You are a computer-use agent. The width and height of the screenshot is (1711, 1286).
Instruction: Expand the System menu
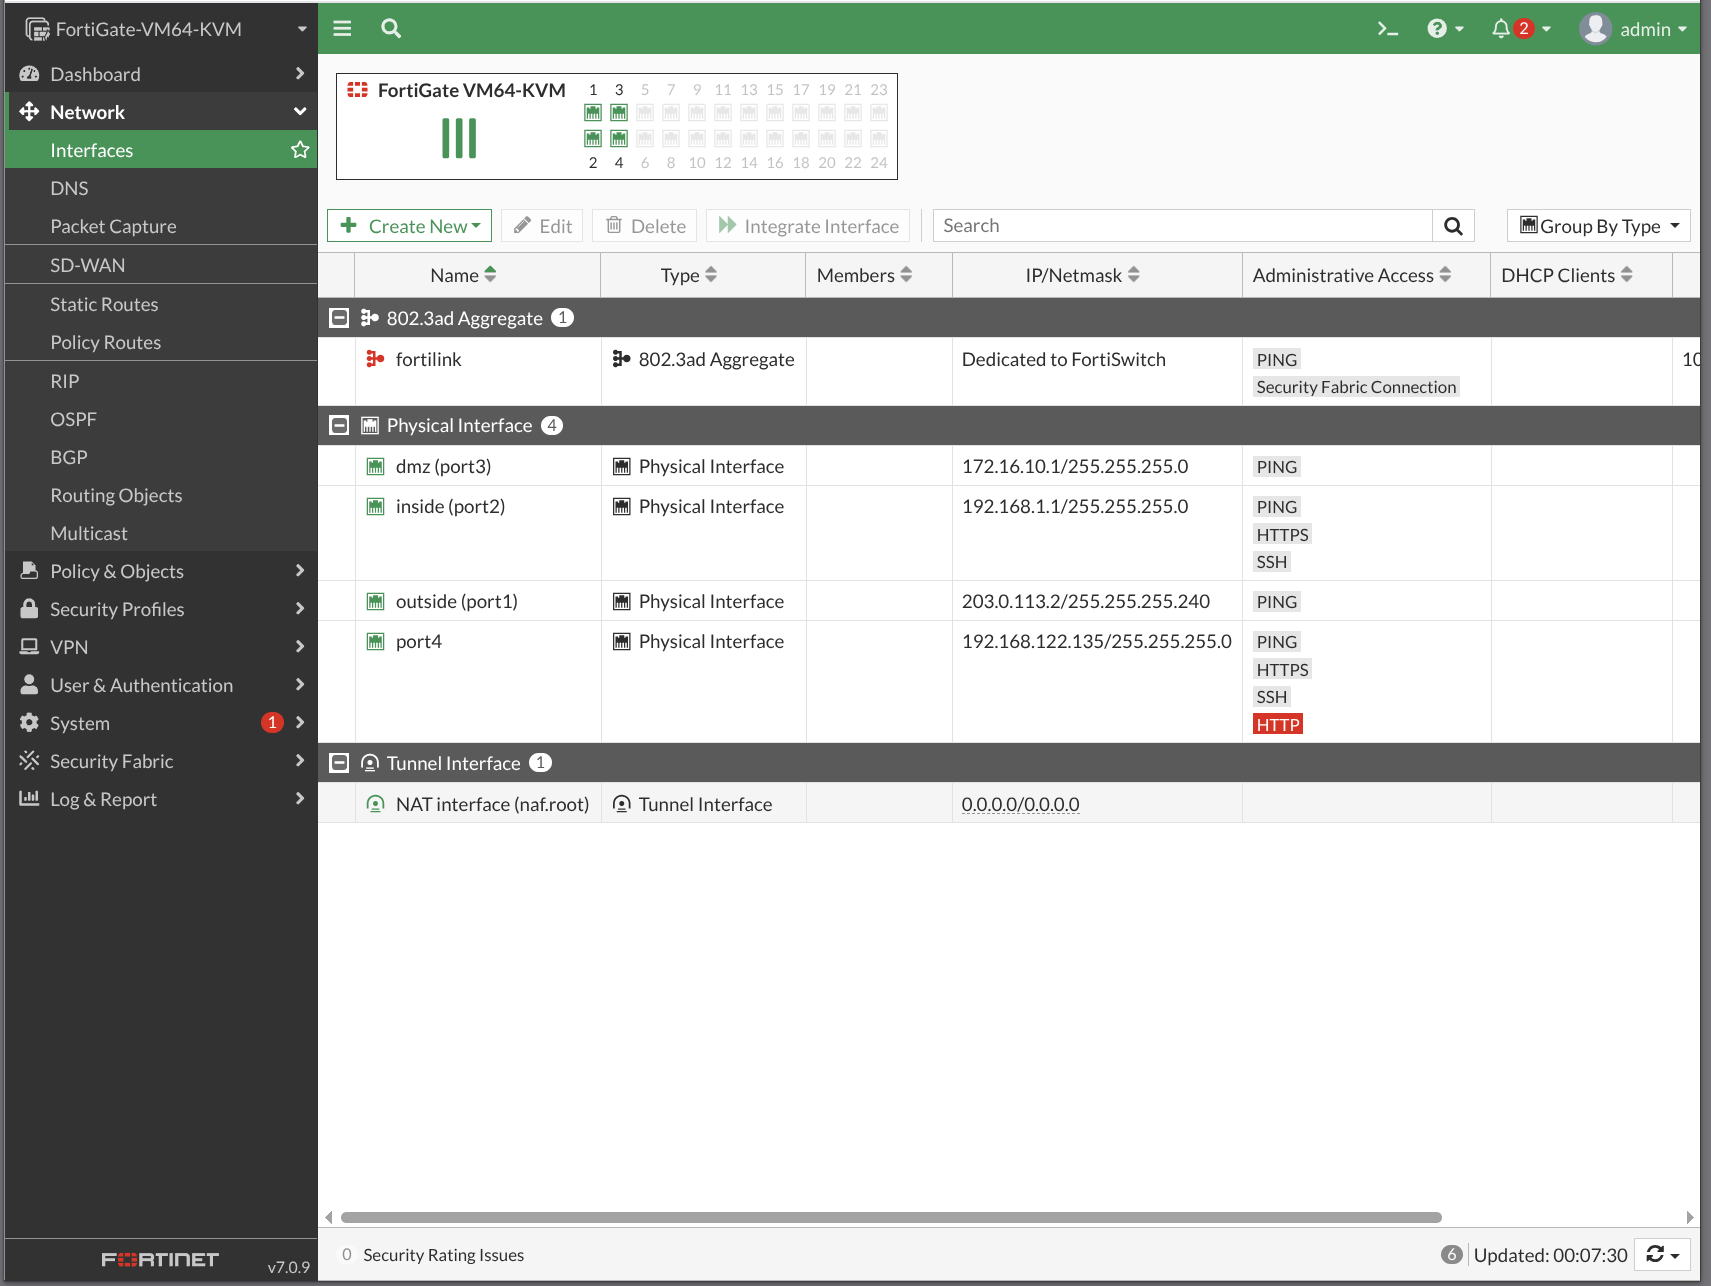point(161,723)
